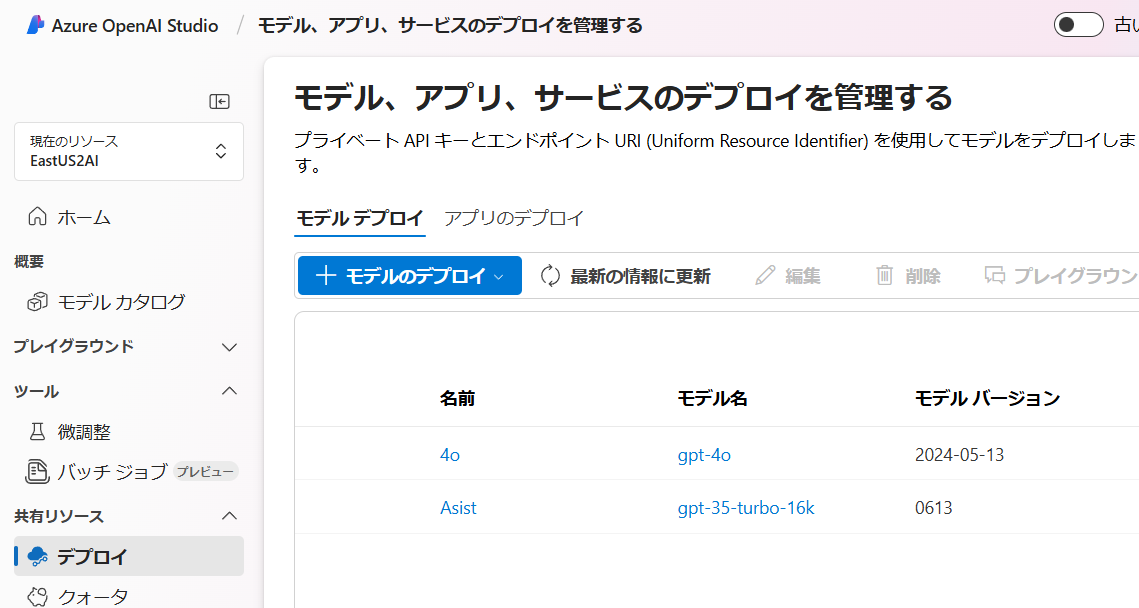Click the 編集 toolbar button

pos(788,276)
